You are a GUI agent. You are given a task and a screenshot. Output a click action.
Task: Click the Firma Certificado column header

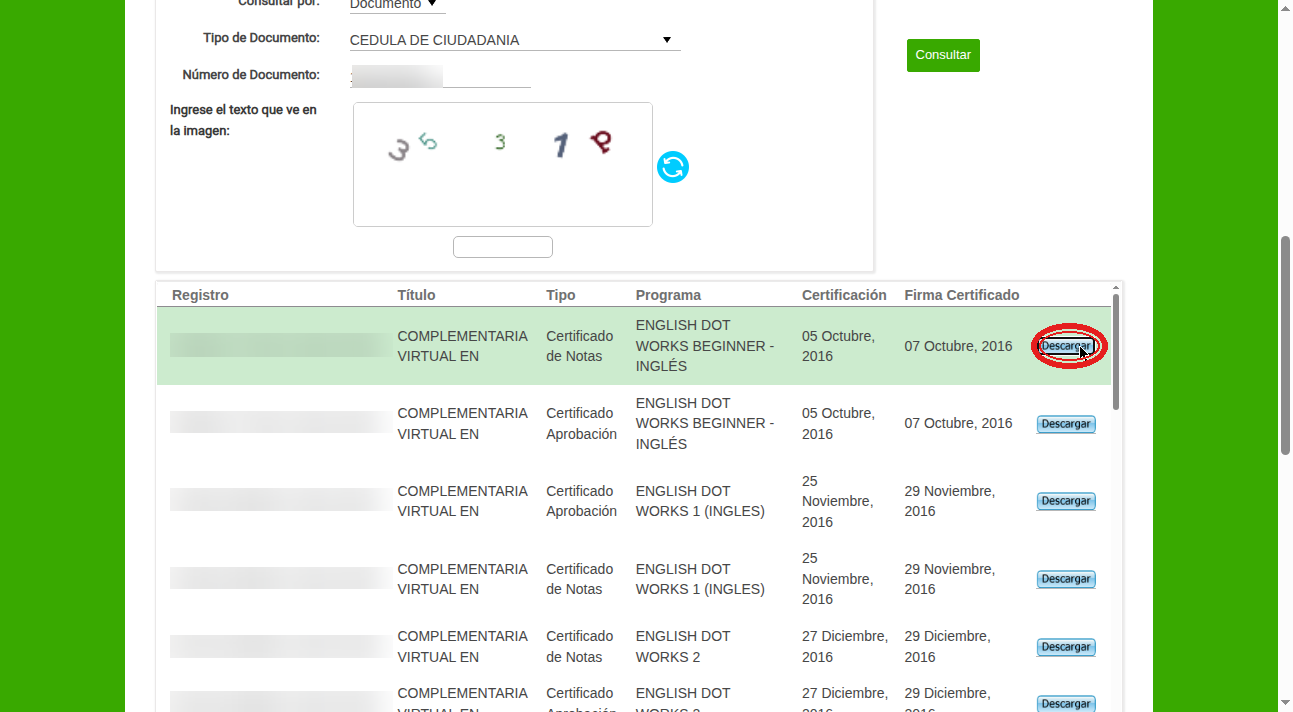(x=962, y=295)
